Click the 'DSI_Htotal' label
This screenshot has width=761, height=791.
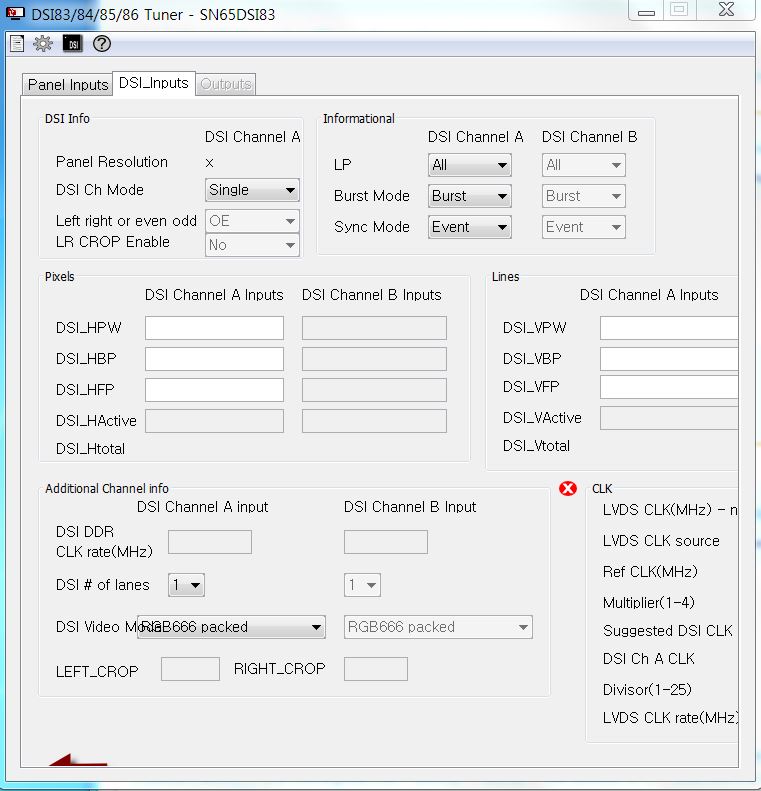tap(90, 448)
